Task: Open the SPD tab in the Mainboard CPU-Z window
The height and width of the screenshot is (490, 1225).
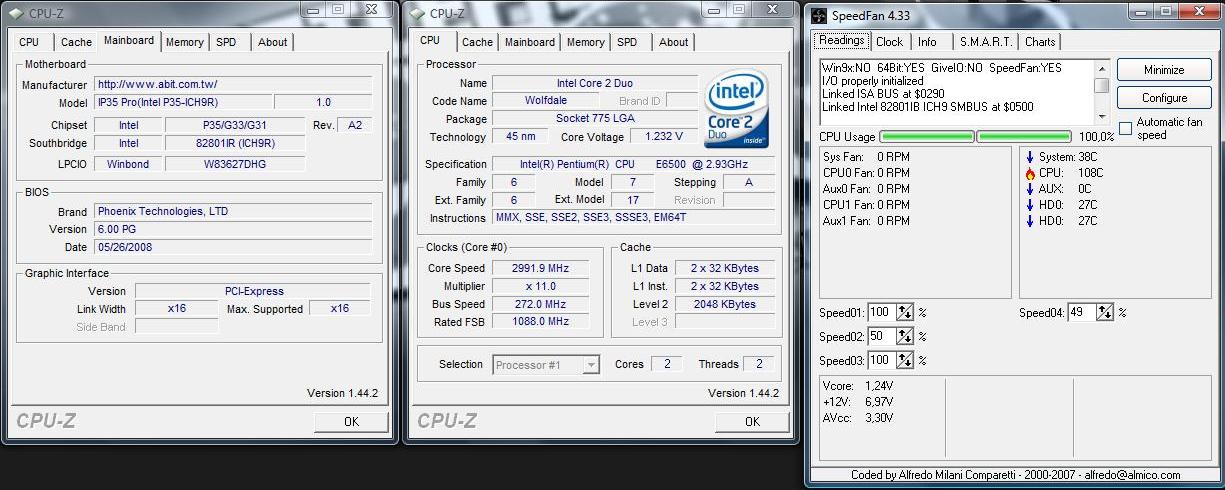Action: click(227, 42)
